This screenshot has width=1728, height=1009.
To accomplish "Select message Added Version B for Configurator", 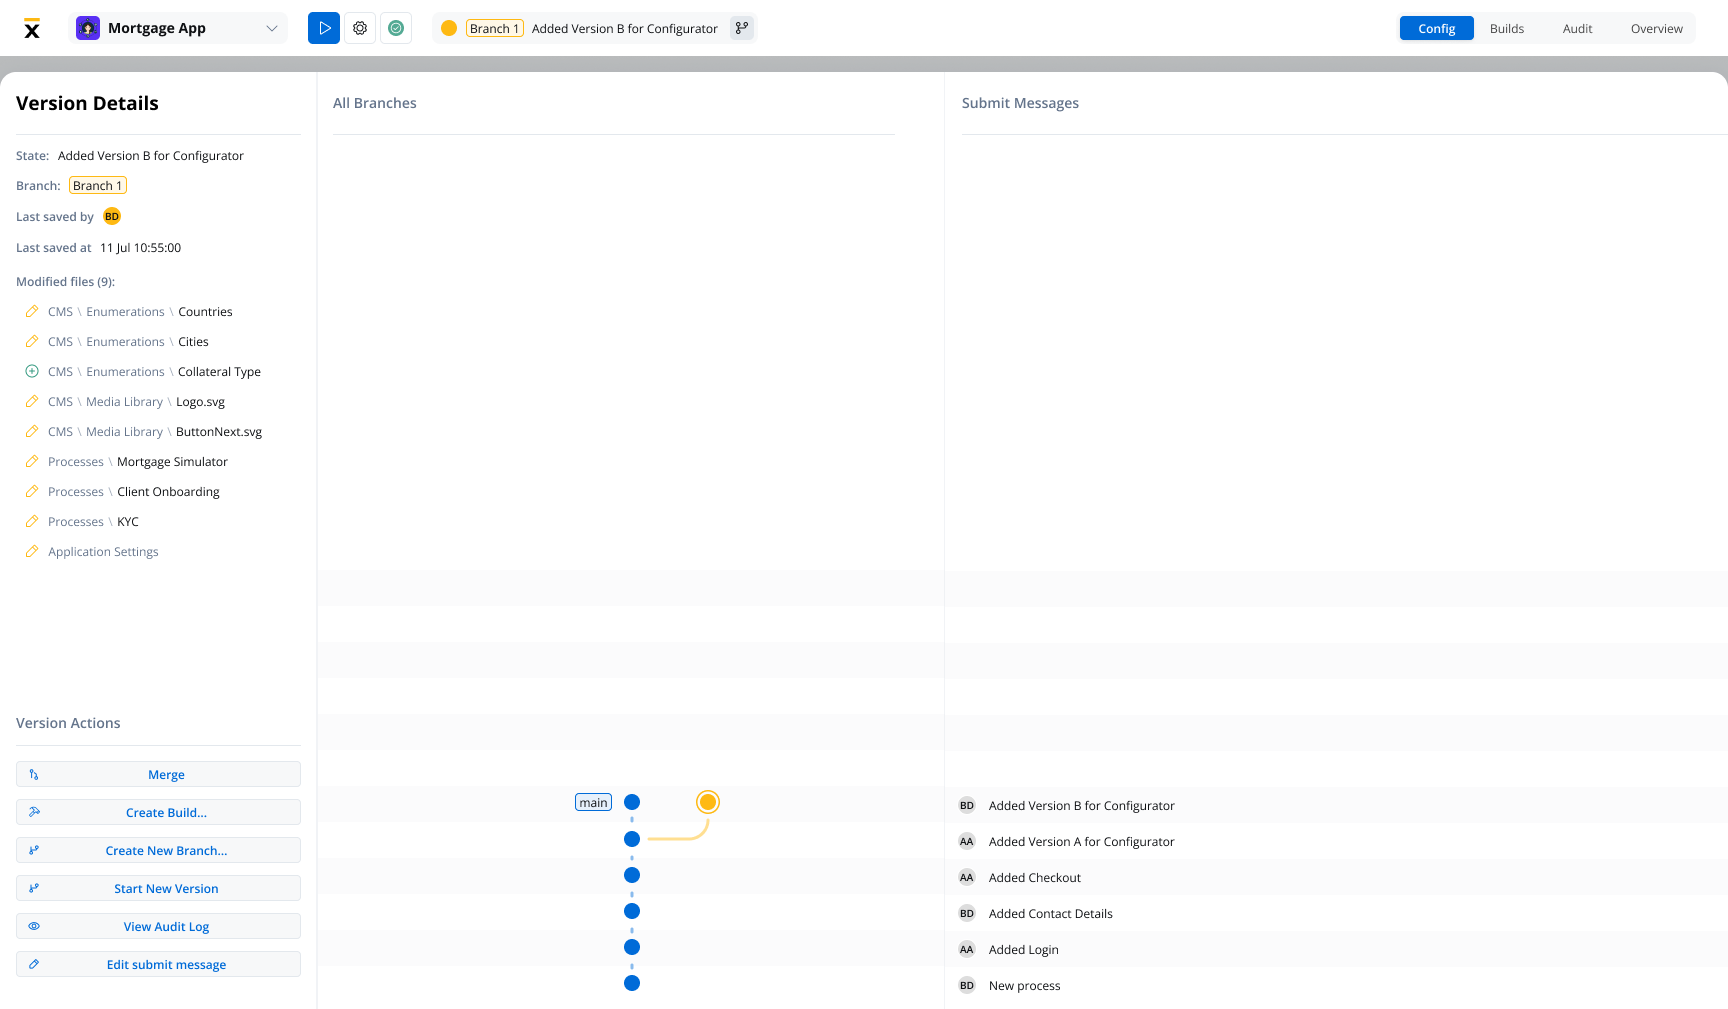I will (x=1081, y=806).
